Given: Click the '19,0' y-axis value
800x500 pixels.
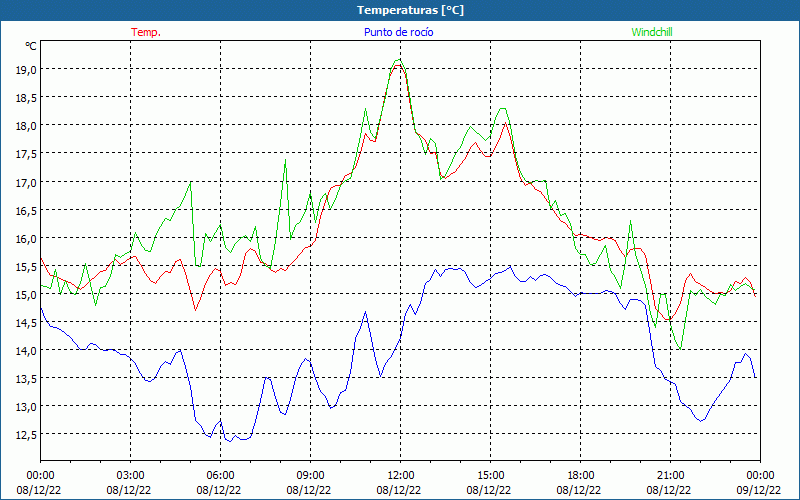Looking at the screenshot, I should click(x=26, y=70).
